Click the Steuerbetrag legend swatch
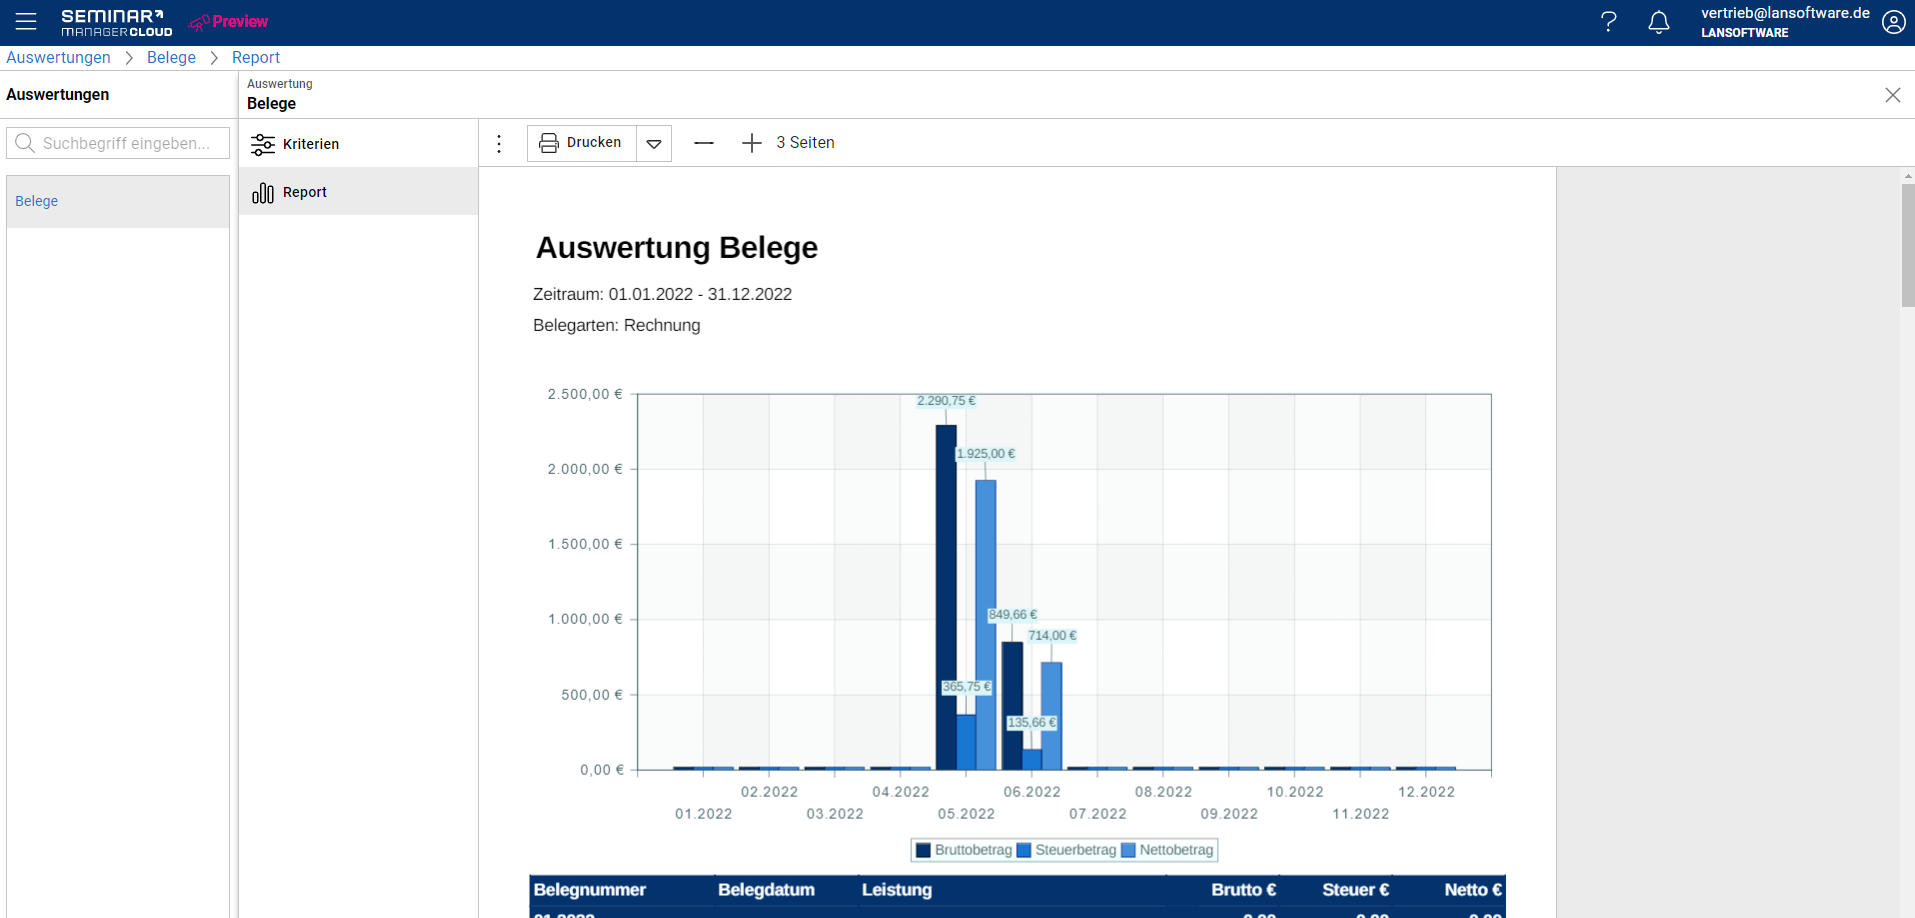 tap(1024, 850)
